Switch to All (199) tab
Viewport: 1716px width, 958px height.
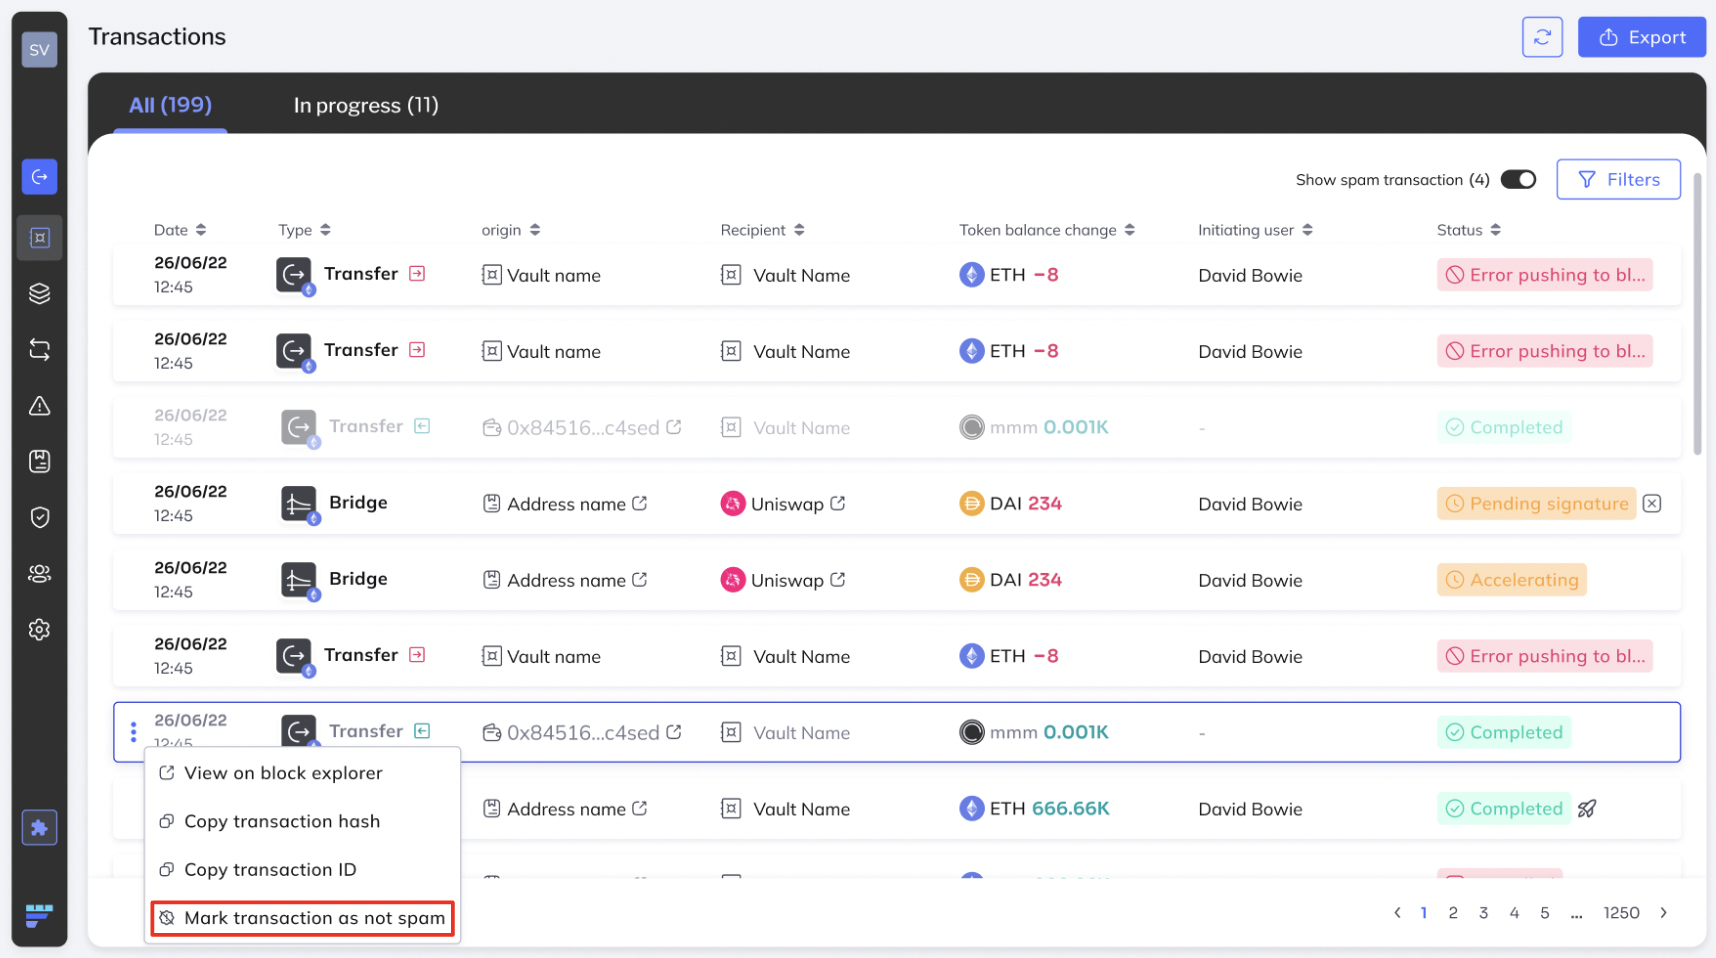(x=171, y=105)
